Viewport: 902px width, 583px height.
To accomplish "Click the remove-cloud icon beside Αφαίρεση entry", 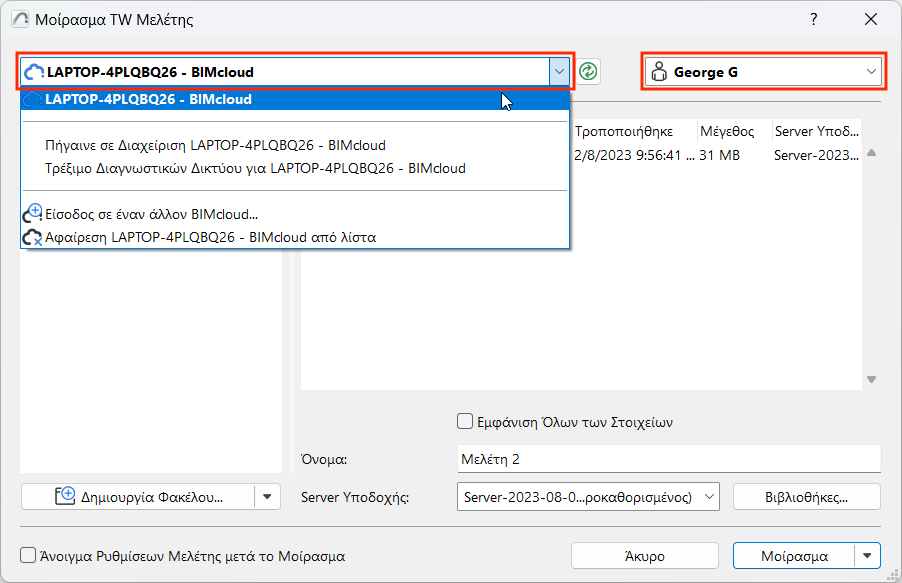I will [x=32, y=238].
